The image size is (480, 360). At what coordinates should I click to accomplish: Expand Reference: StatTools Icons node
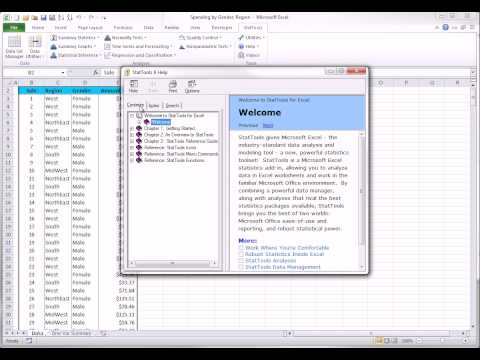(132, 147)
